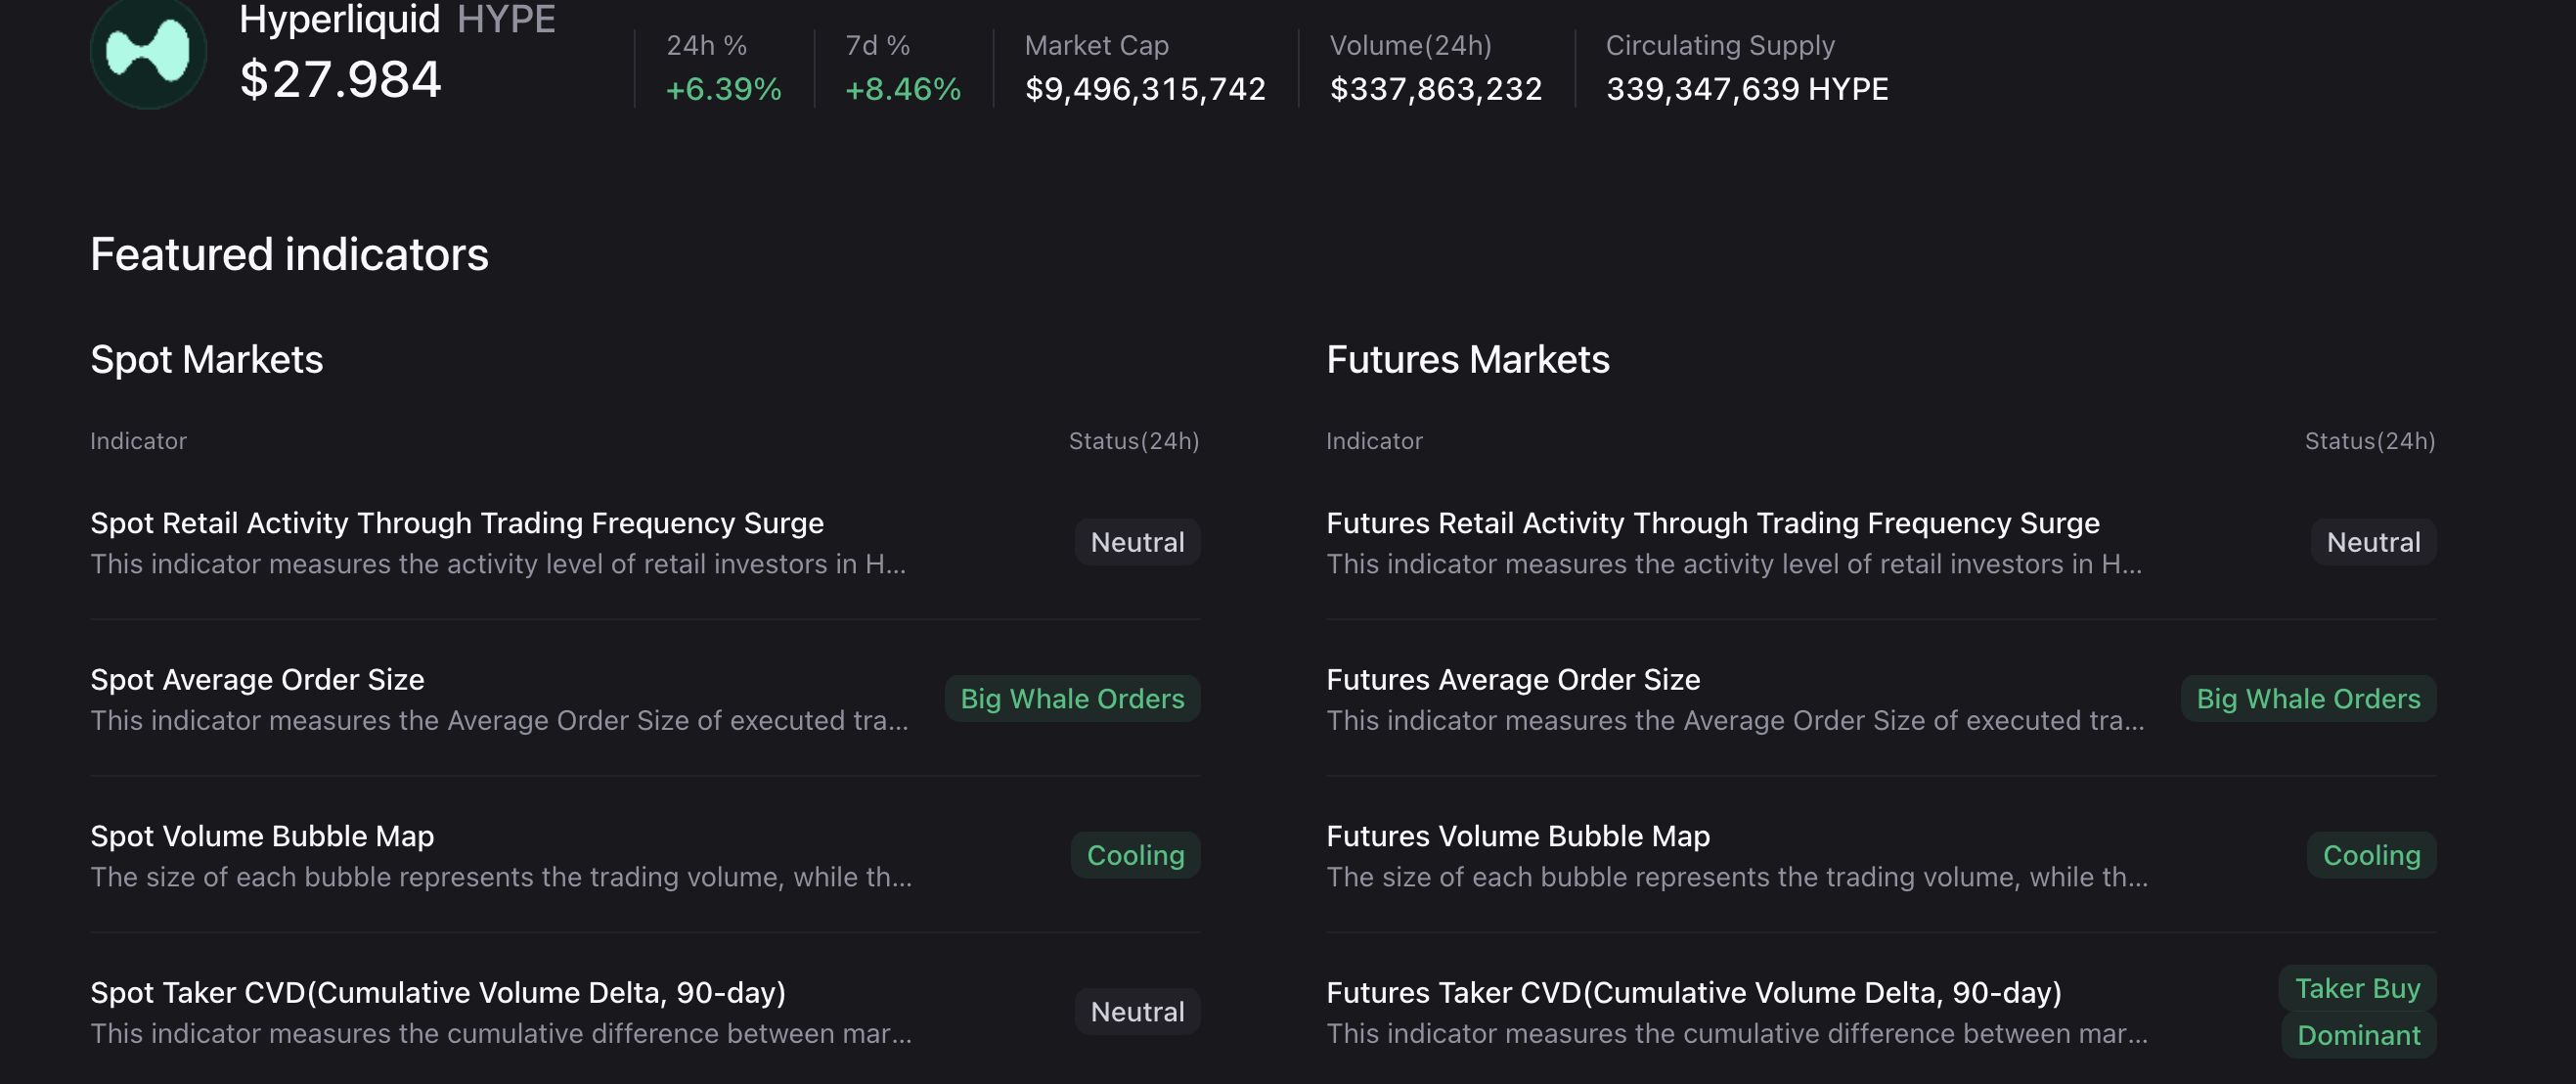View Spot Taker CVD details
The image size is (2576, 1084).
tap(438, 993)
